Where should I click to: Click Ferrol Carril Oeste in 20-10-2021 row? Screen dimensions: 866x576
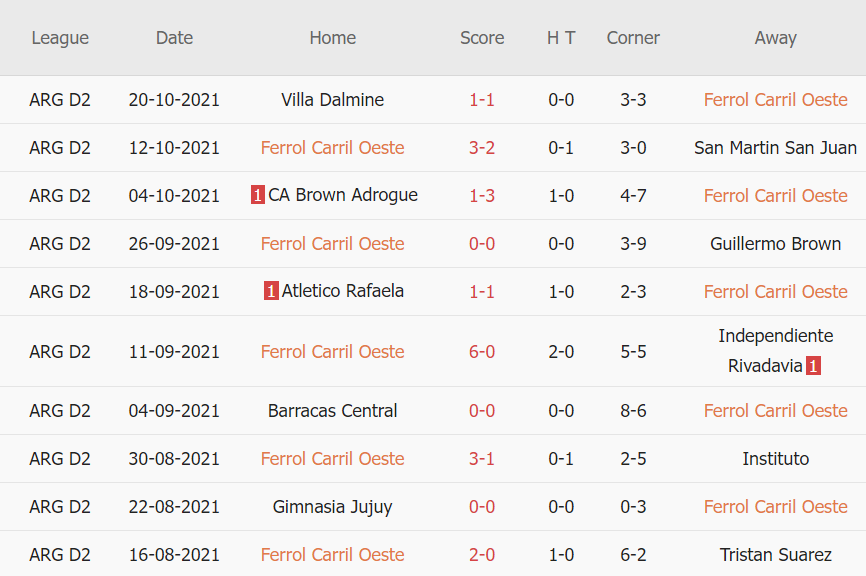[x=775, y=100]
